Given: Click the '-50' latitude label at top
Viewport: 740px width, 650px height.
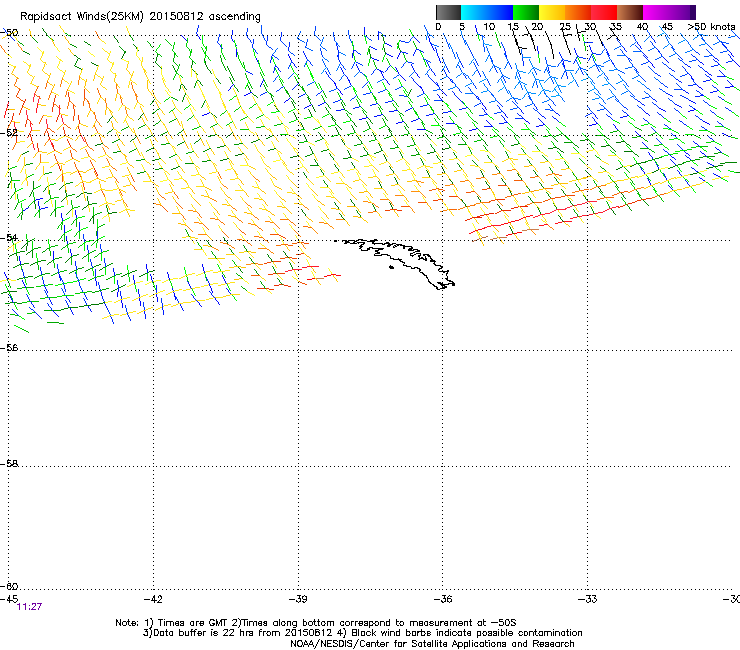Looking at the screenshot, I should (9, 33).
